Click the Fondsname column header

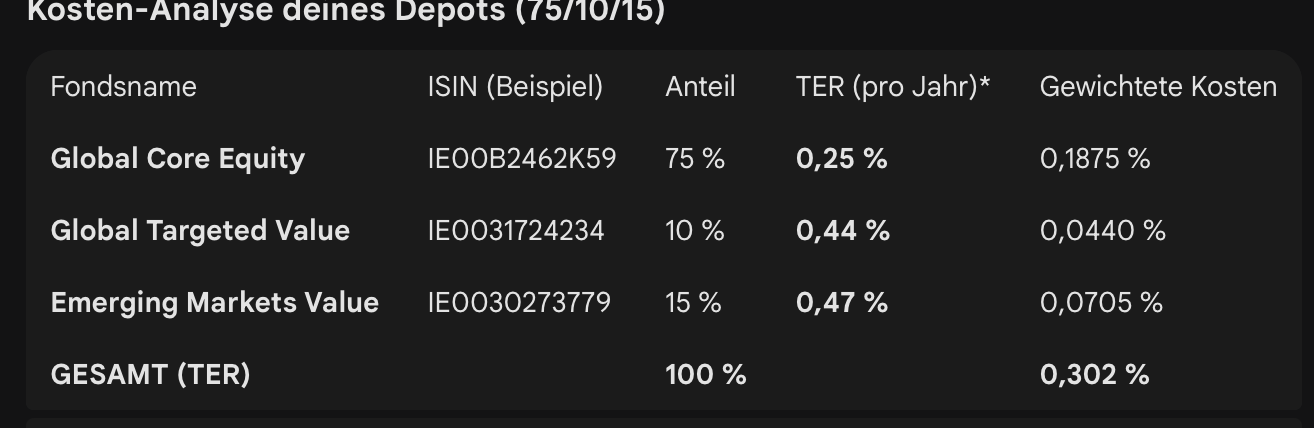click(123, 87)
